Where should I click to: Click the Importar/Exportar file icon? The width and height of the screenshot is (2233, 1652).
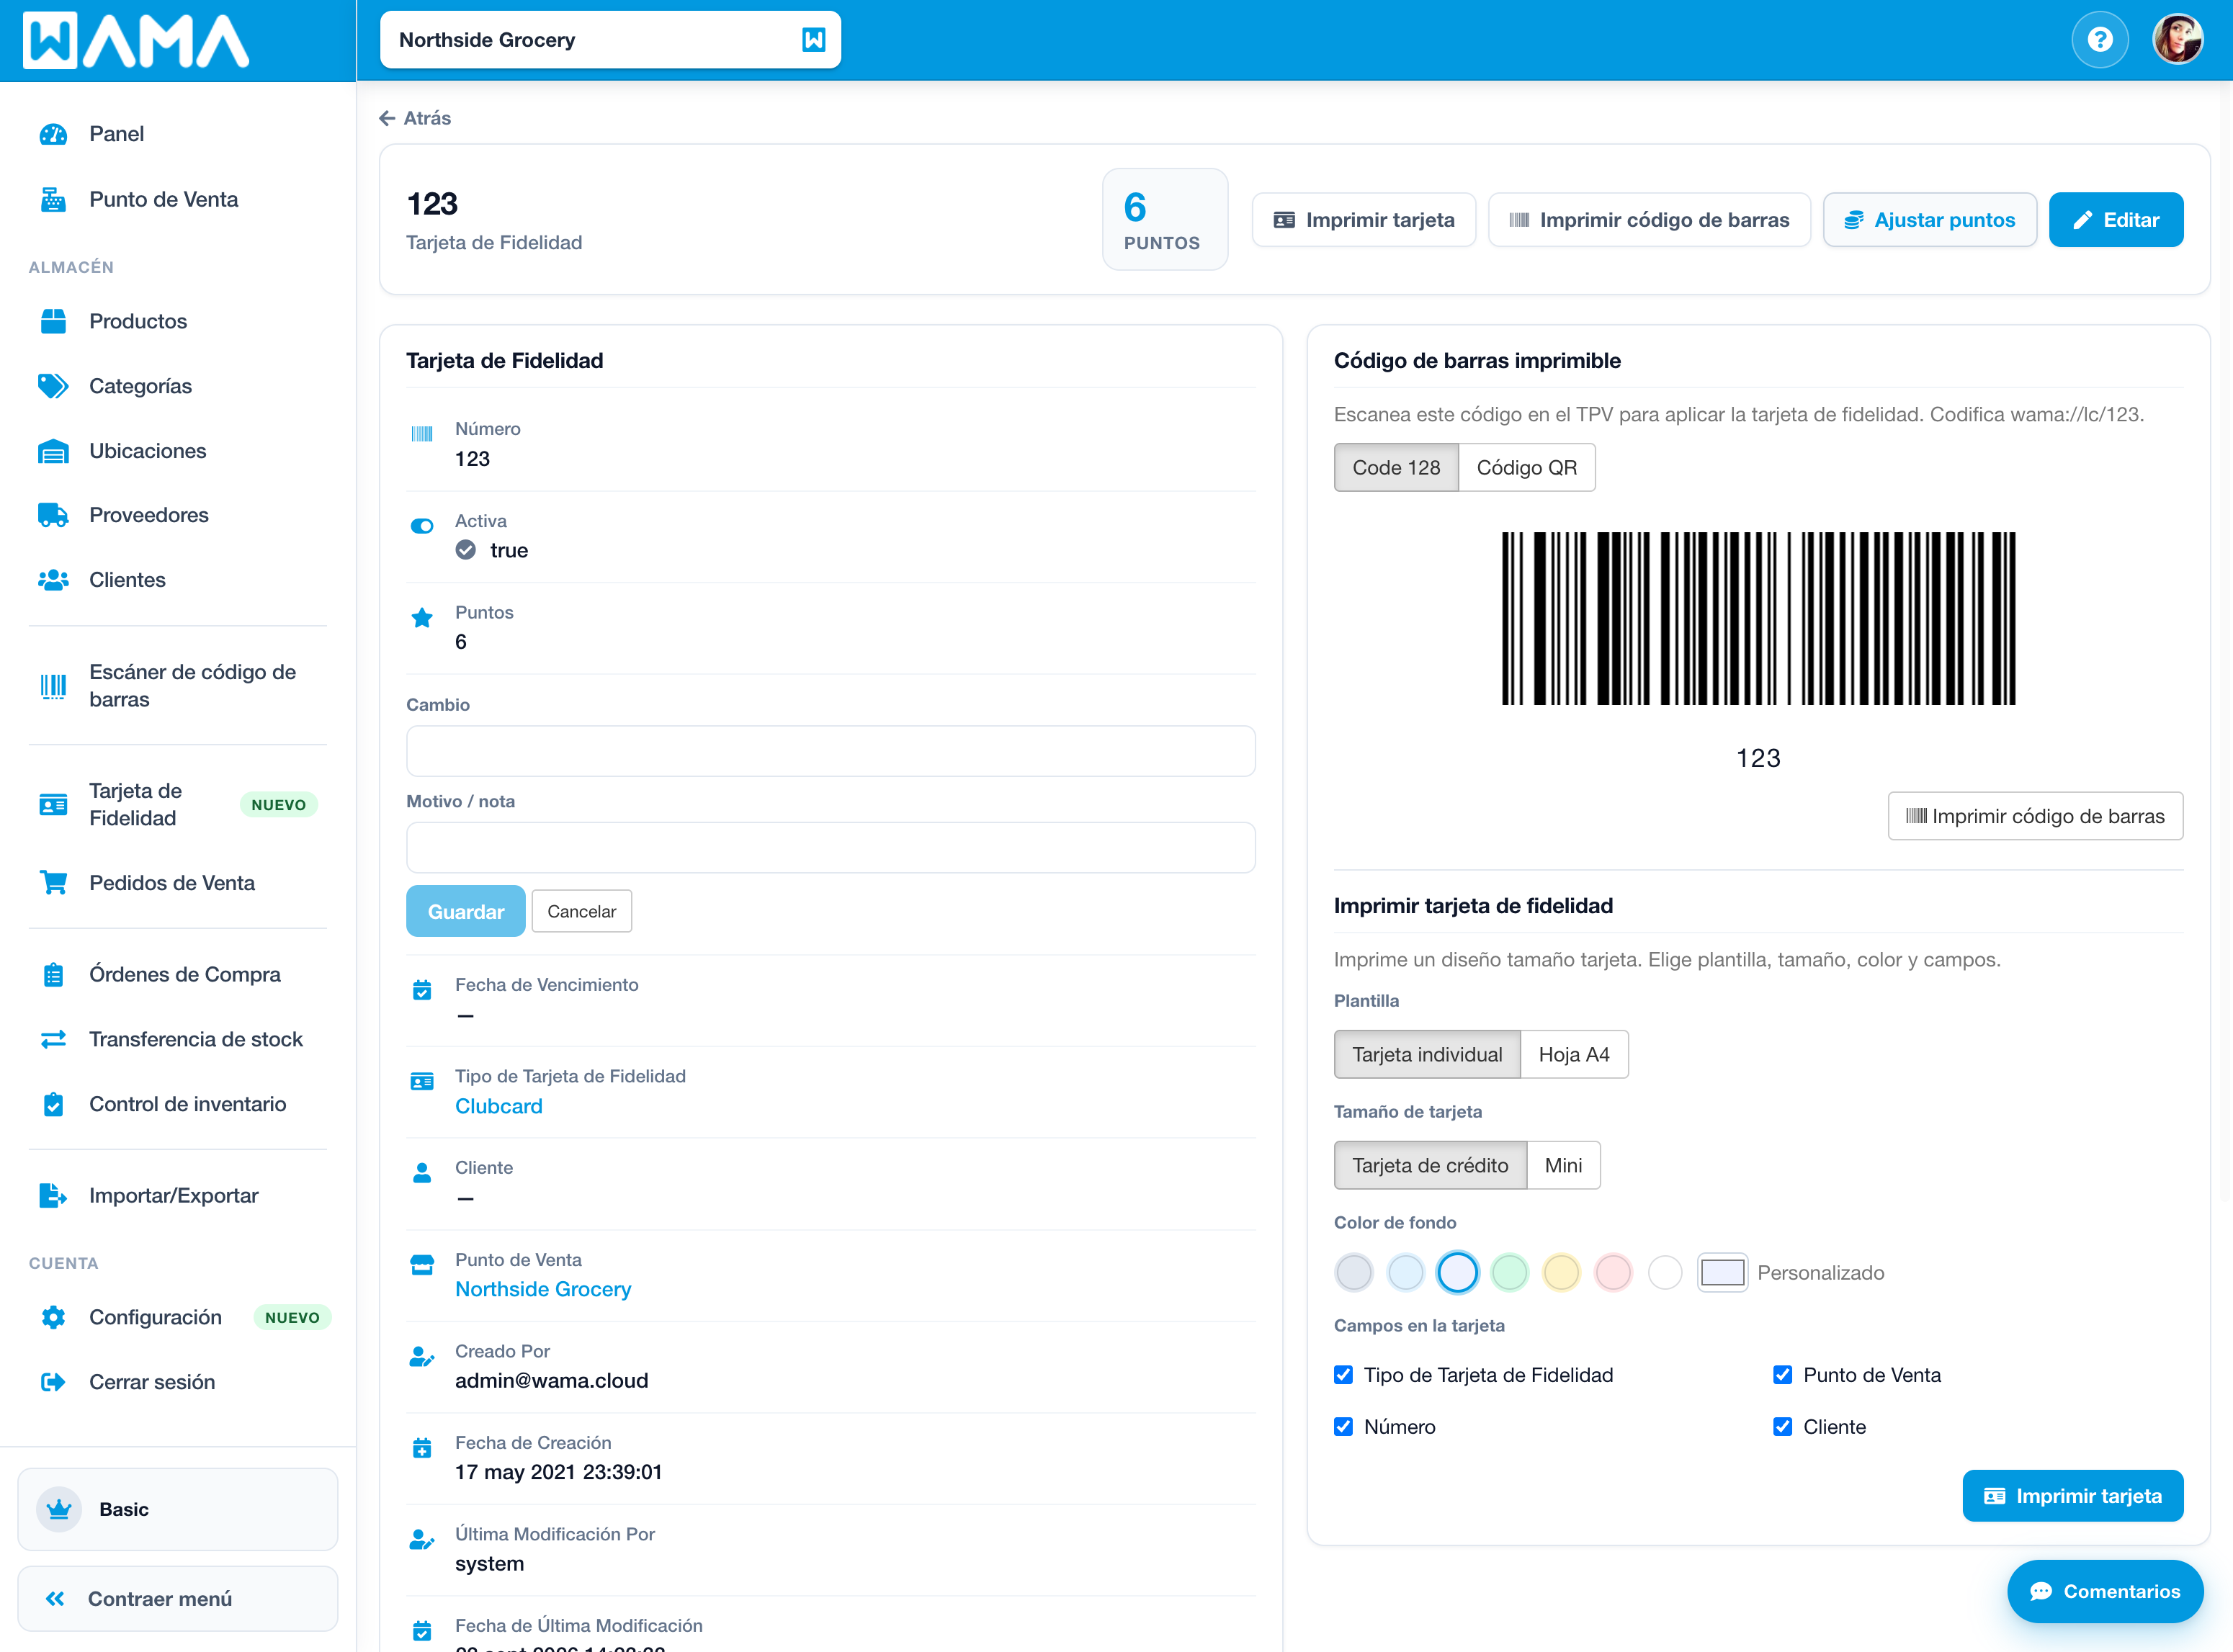pyautogui.click(x=53, y=1196)
